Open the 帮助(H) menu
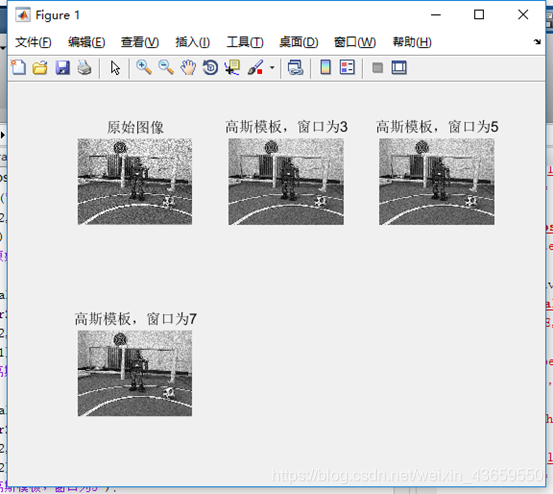 [412, 42]
